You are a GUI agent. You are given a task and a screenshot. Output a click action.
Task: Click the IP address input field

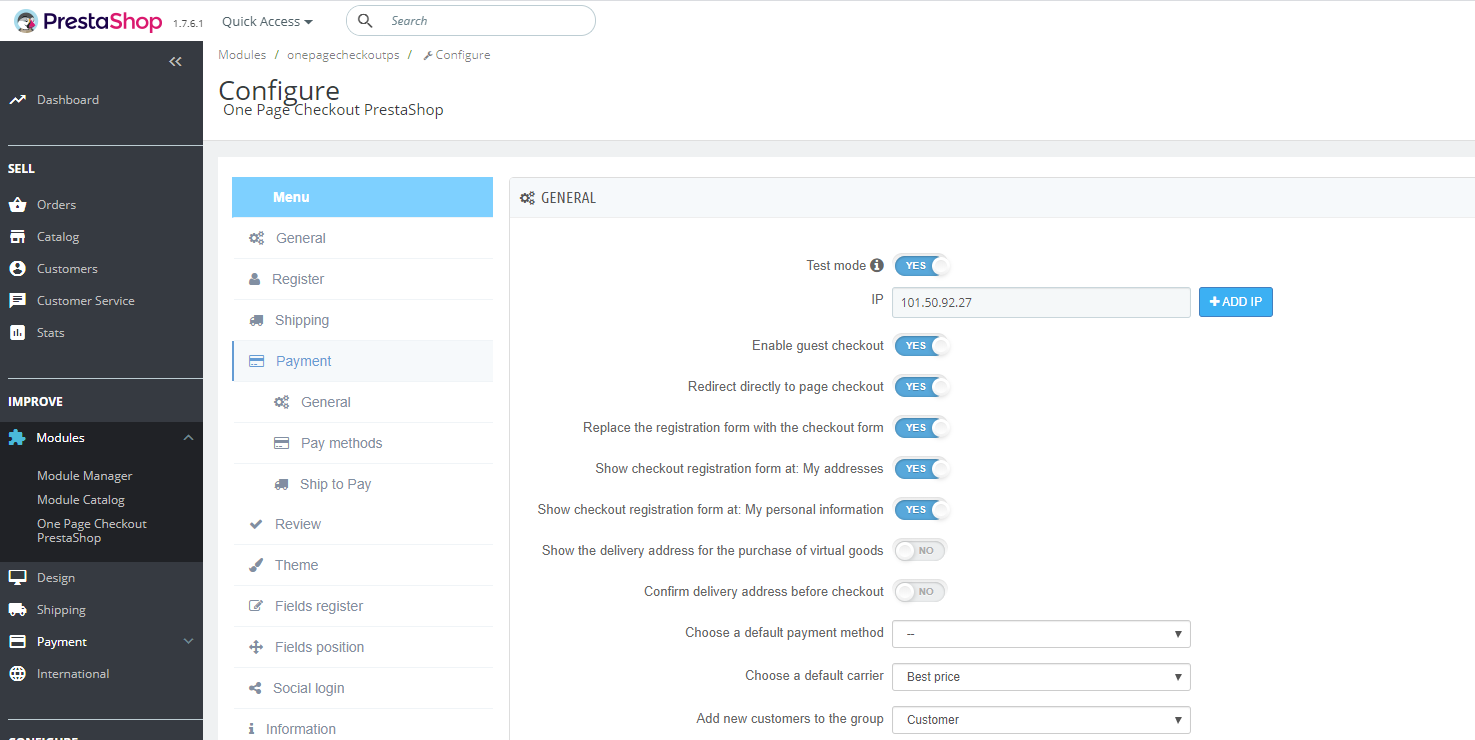point(1041,302)
